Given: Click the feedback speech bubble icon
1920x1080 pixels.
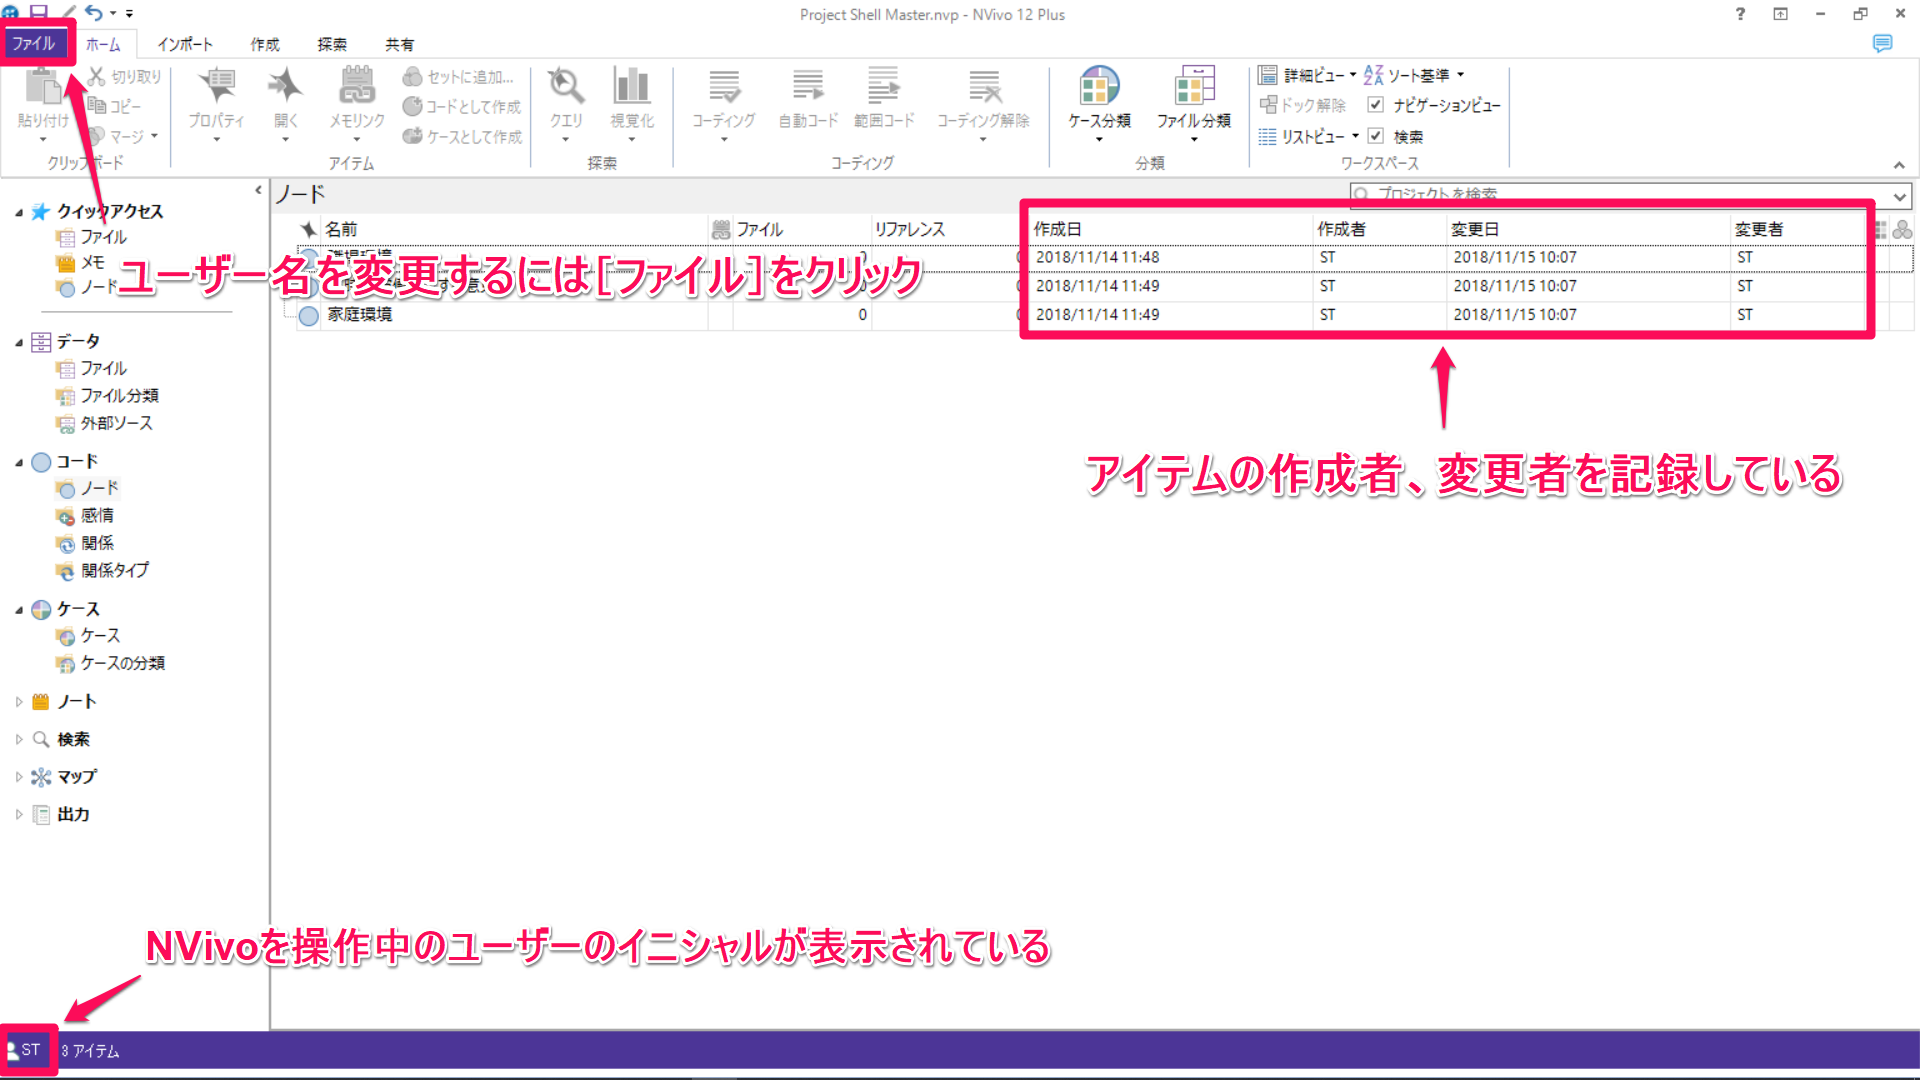Looking at the screenshot, I should [x=1882, y=44].
